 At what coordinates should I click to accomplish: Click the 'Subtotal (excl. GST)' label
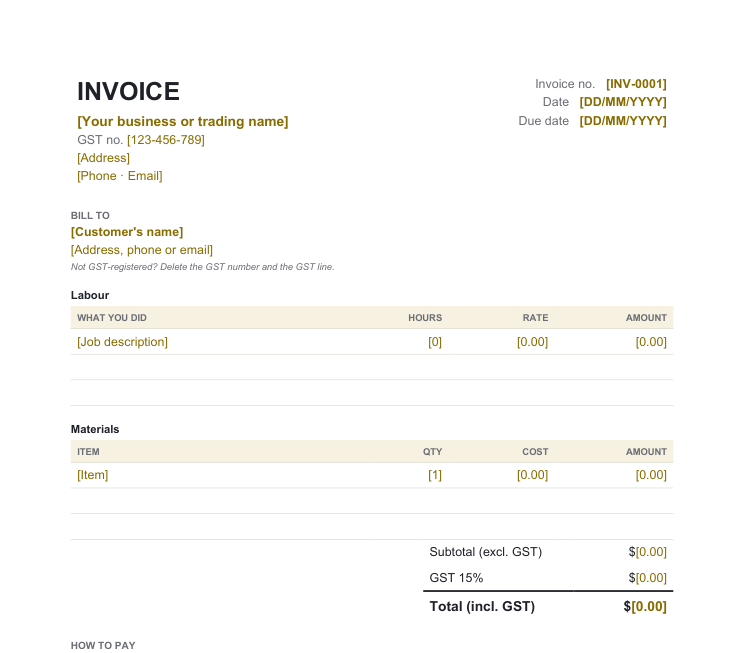pyautogui.click(x=486, y=552)
